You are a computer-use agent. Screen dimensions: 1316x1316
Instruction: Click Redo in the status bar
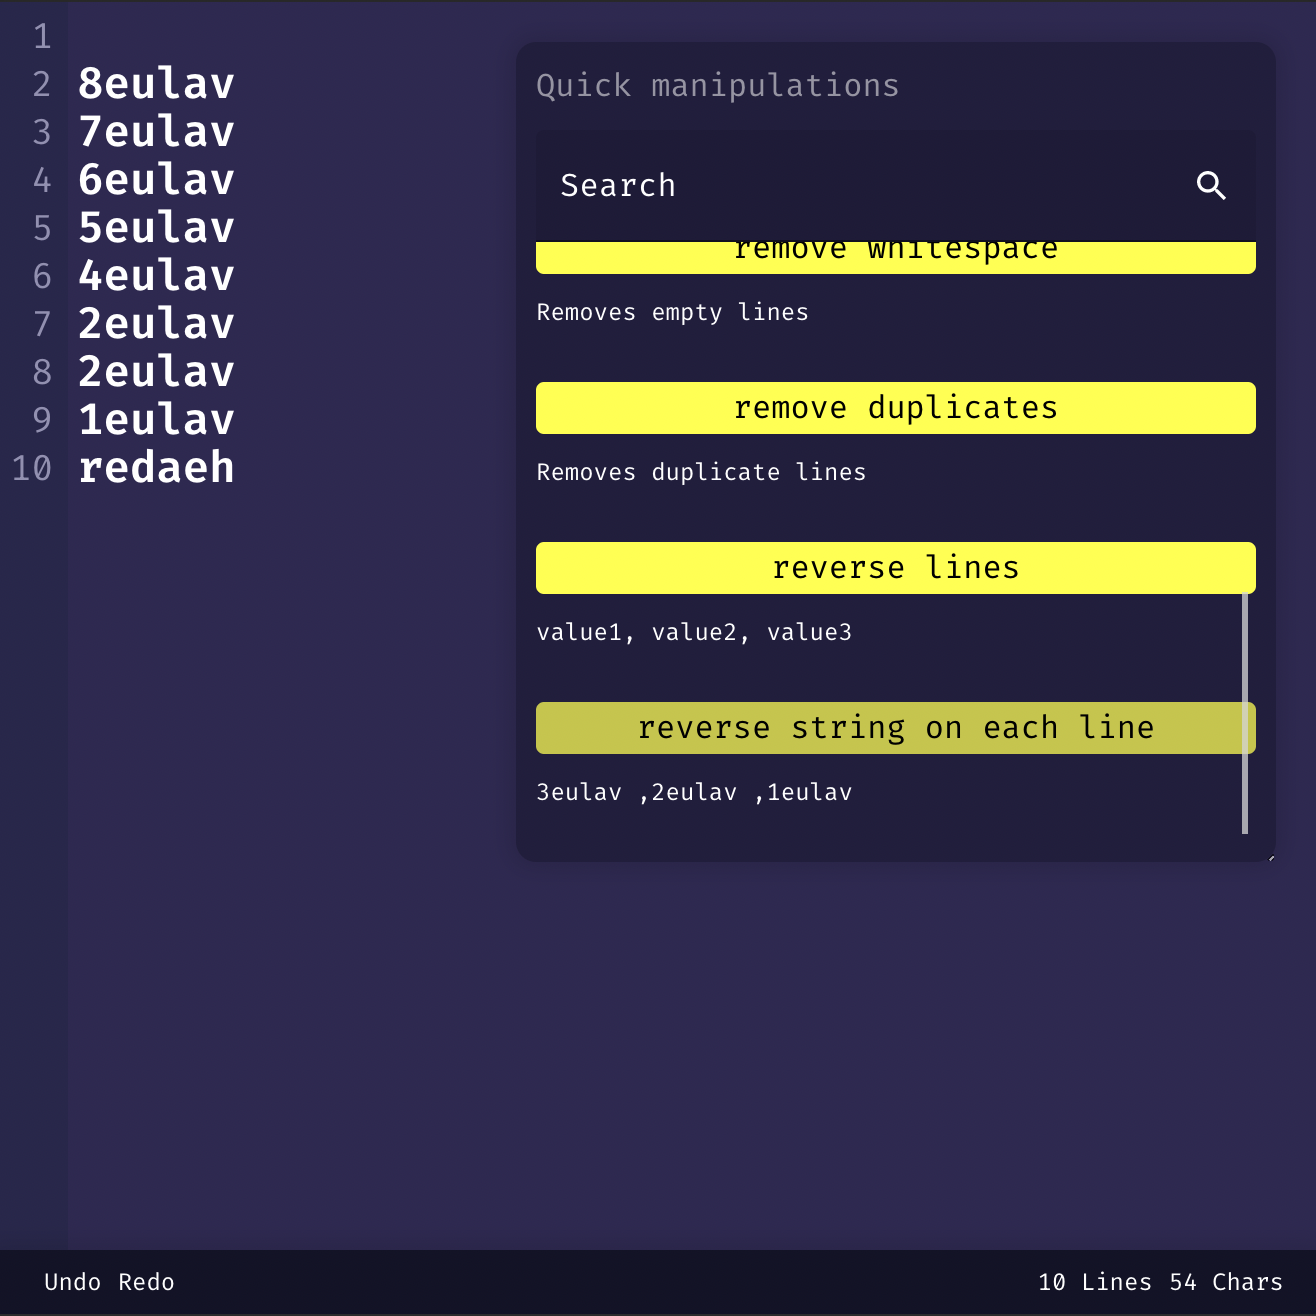(146, 1281)
